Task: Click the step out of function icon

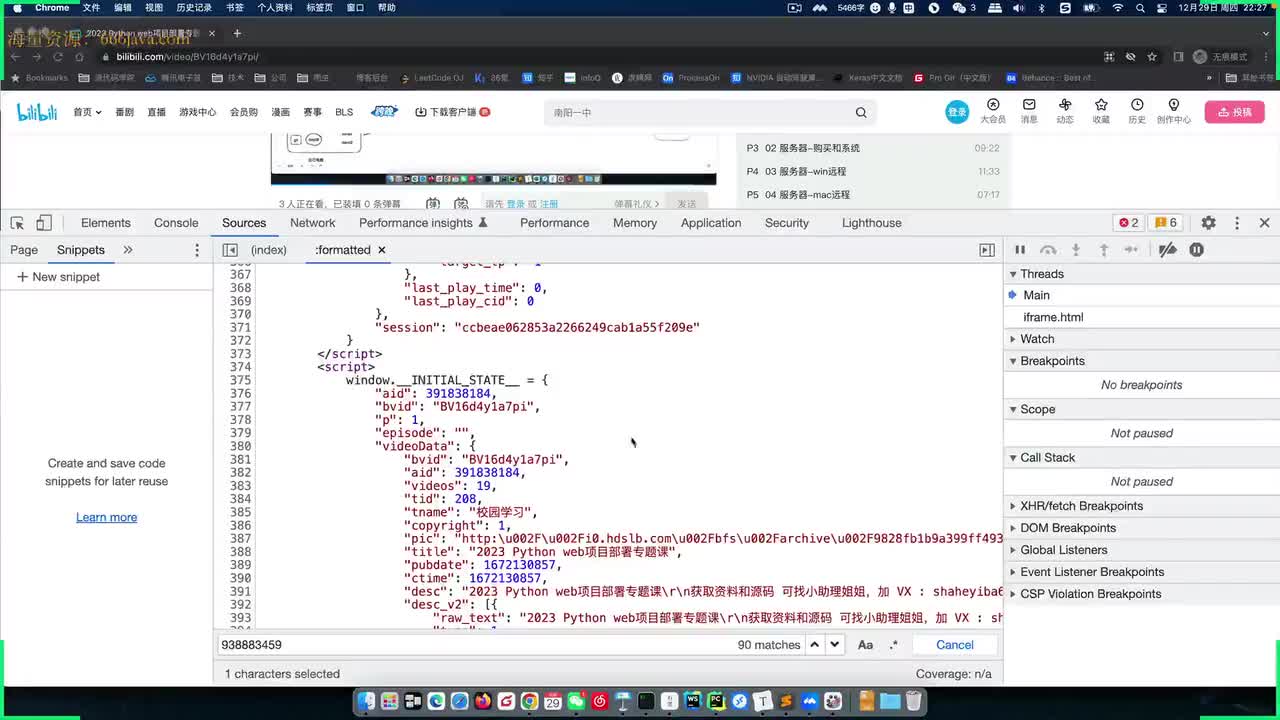Action: pyautogui.click(x=1104, y=250)
